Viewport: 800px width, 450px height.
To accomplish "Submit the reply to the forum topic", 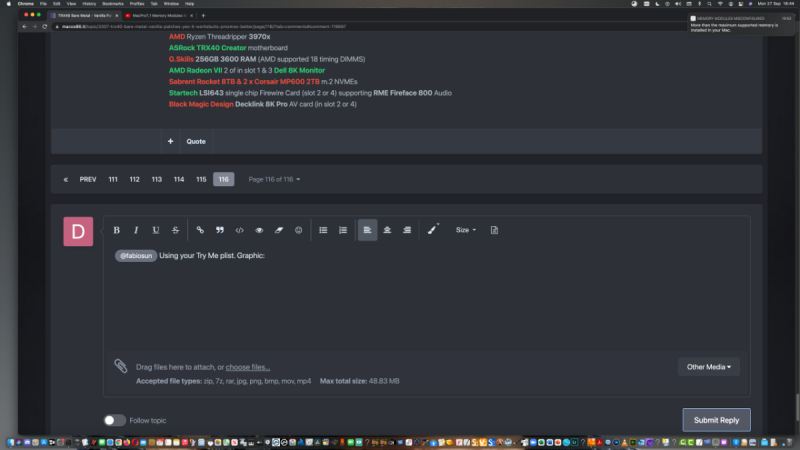I will pos(716,420).
